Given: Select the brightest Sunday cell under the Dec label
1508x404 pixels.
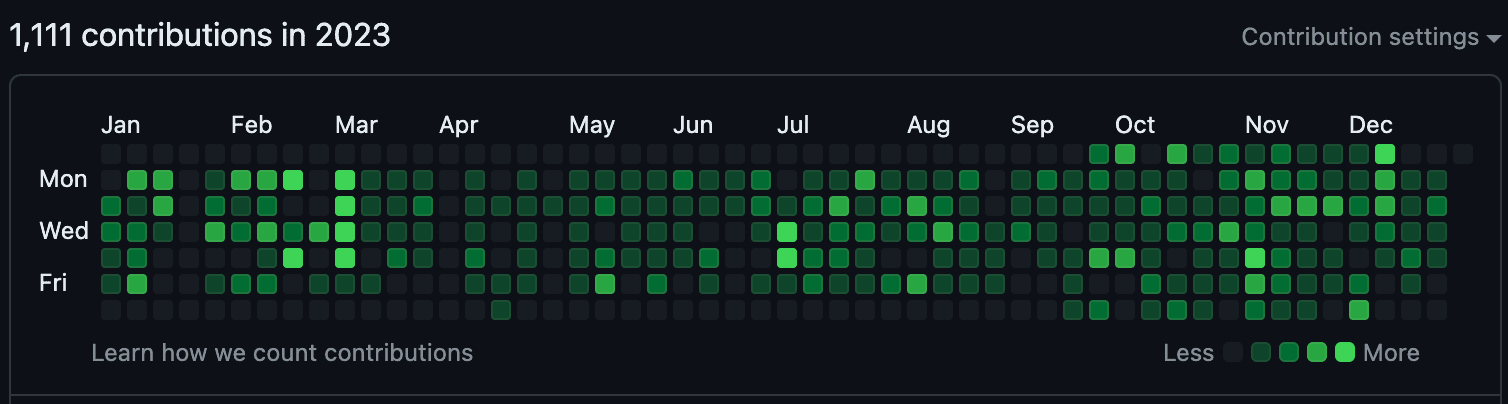Looking at the screenshot, I should tap(1385, 154).
